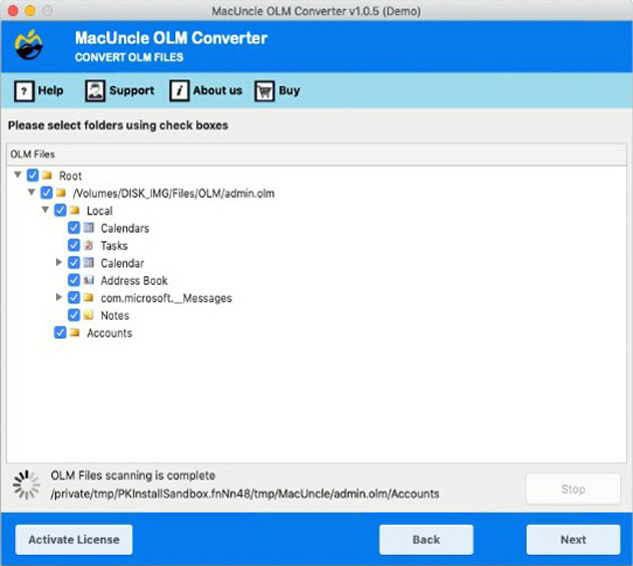633x566 pixels.
Task: Uncheck the Notes checkbox
Action: click(74, 315)
